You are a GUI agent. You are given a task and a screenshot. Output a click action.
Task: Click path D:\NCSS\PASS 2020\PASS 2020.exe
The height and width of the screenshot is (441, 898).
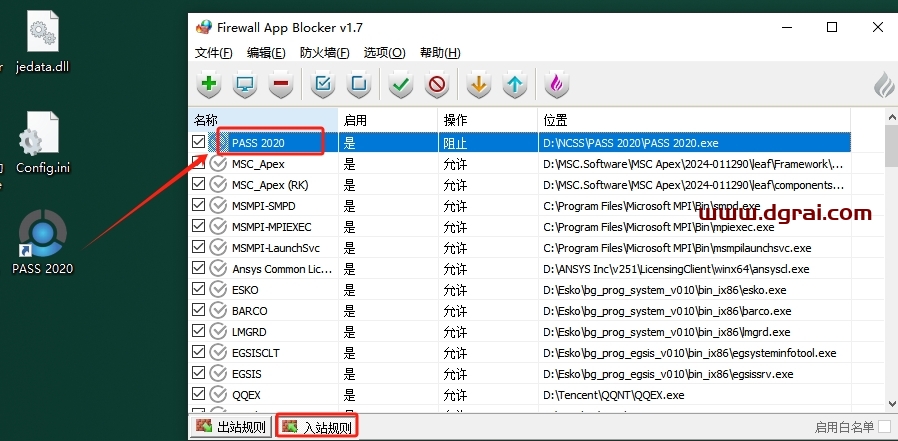(631, 143)
